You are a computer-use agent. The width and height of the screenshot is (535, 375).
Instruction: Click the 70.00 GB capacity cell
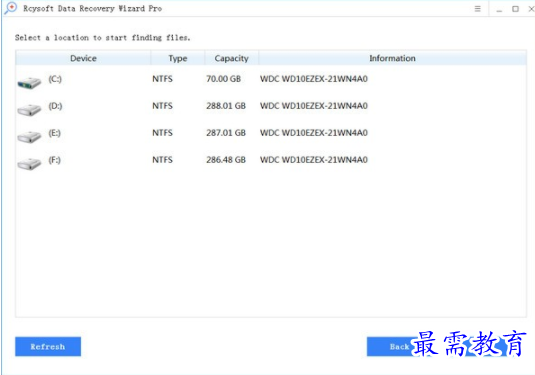[223, 79]
